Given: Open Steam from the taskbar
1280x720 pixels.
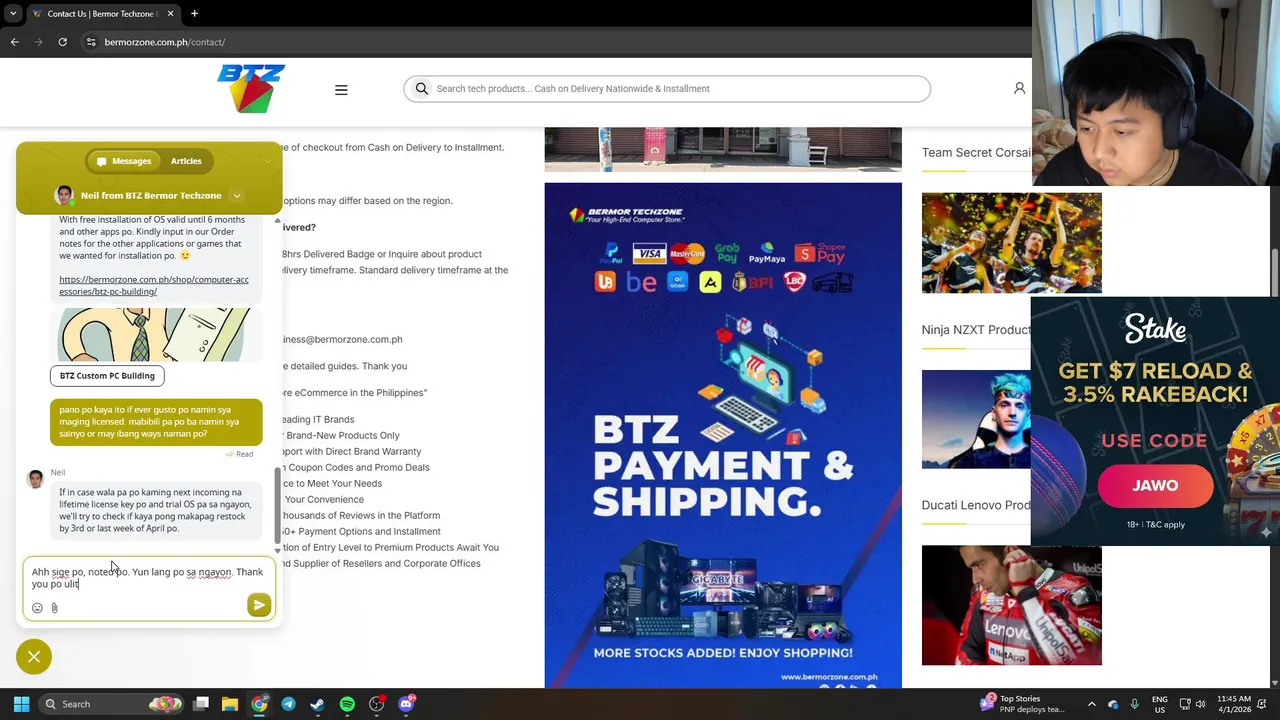Looking at the screenshot, I should [x=317, y=704].
